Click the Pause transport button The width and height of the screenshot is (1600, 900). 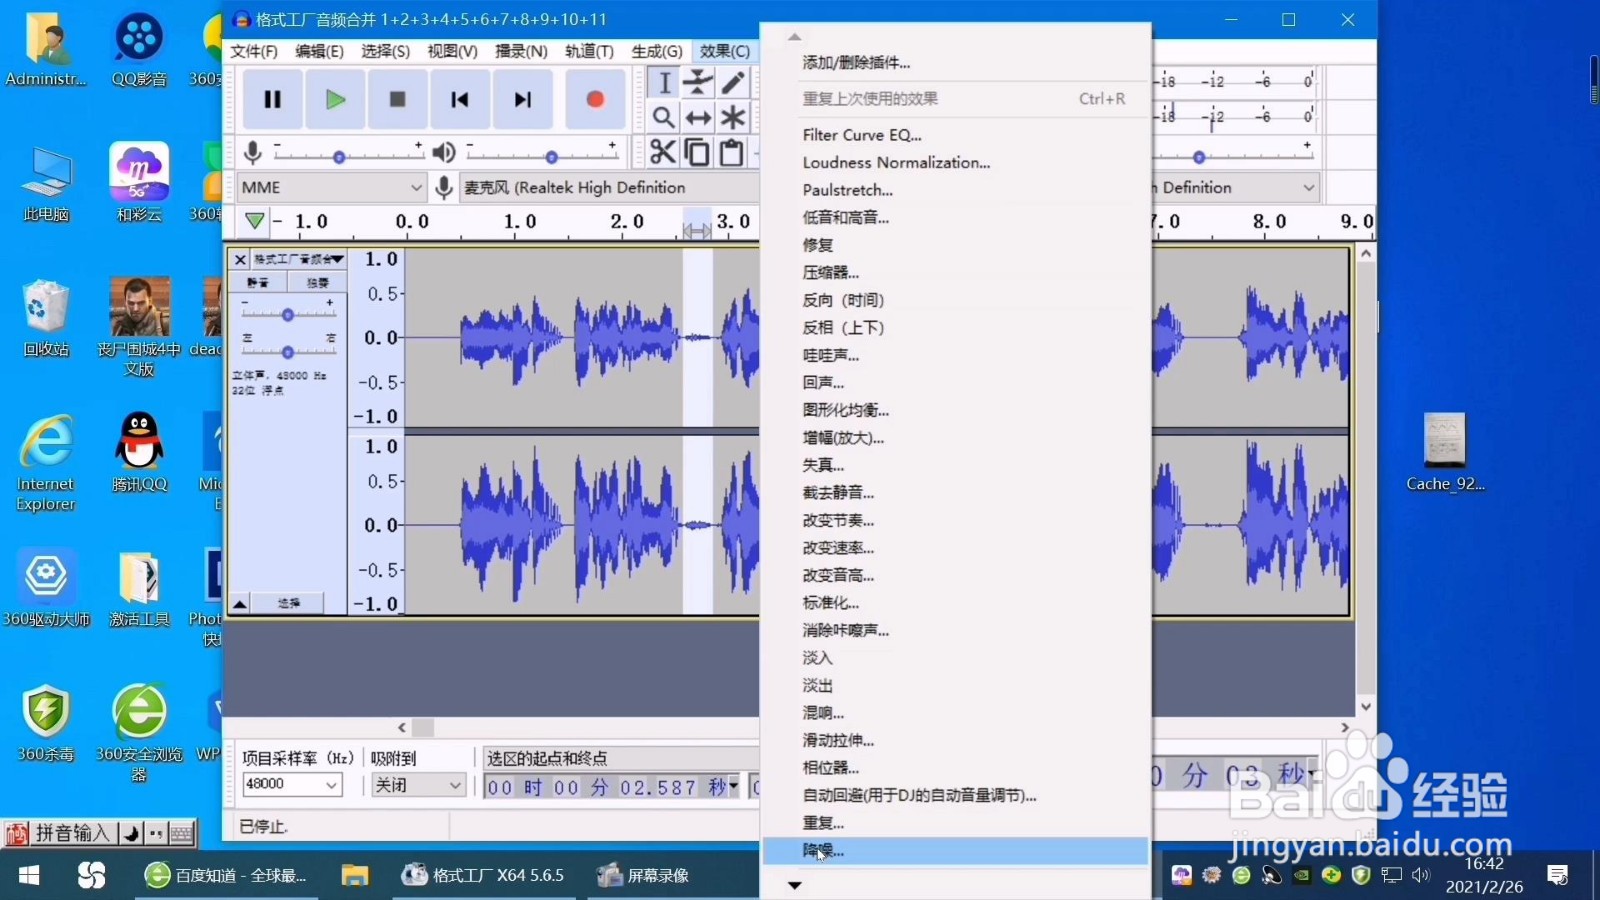pos(272,99)
